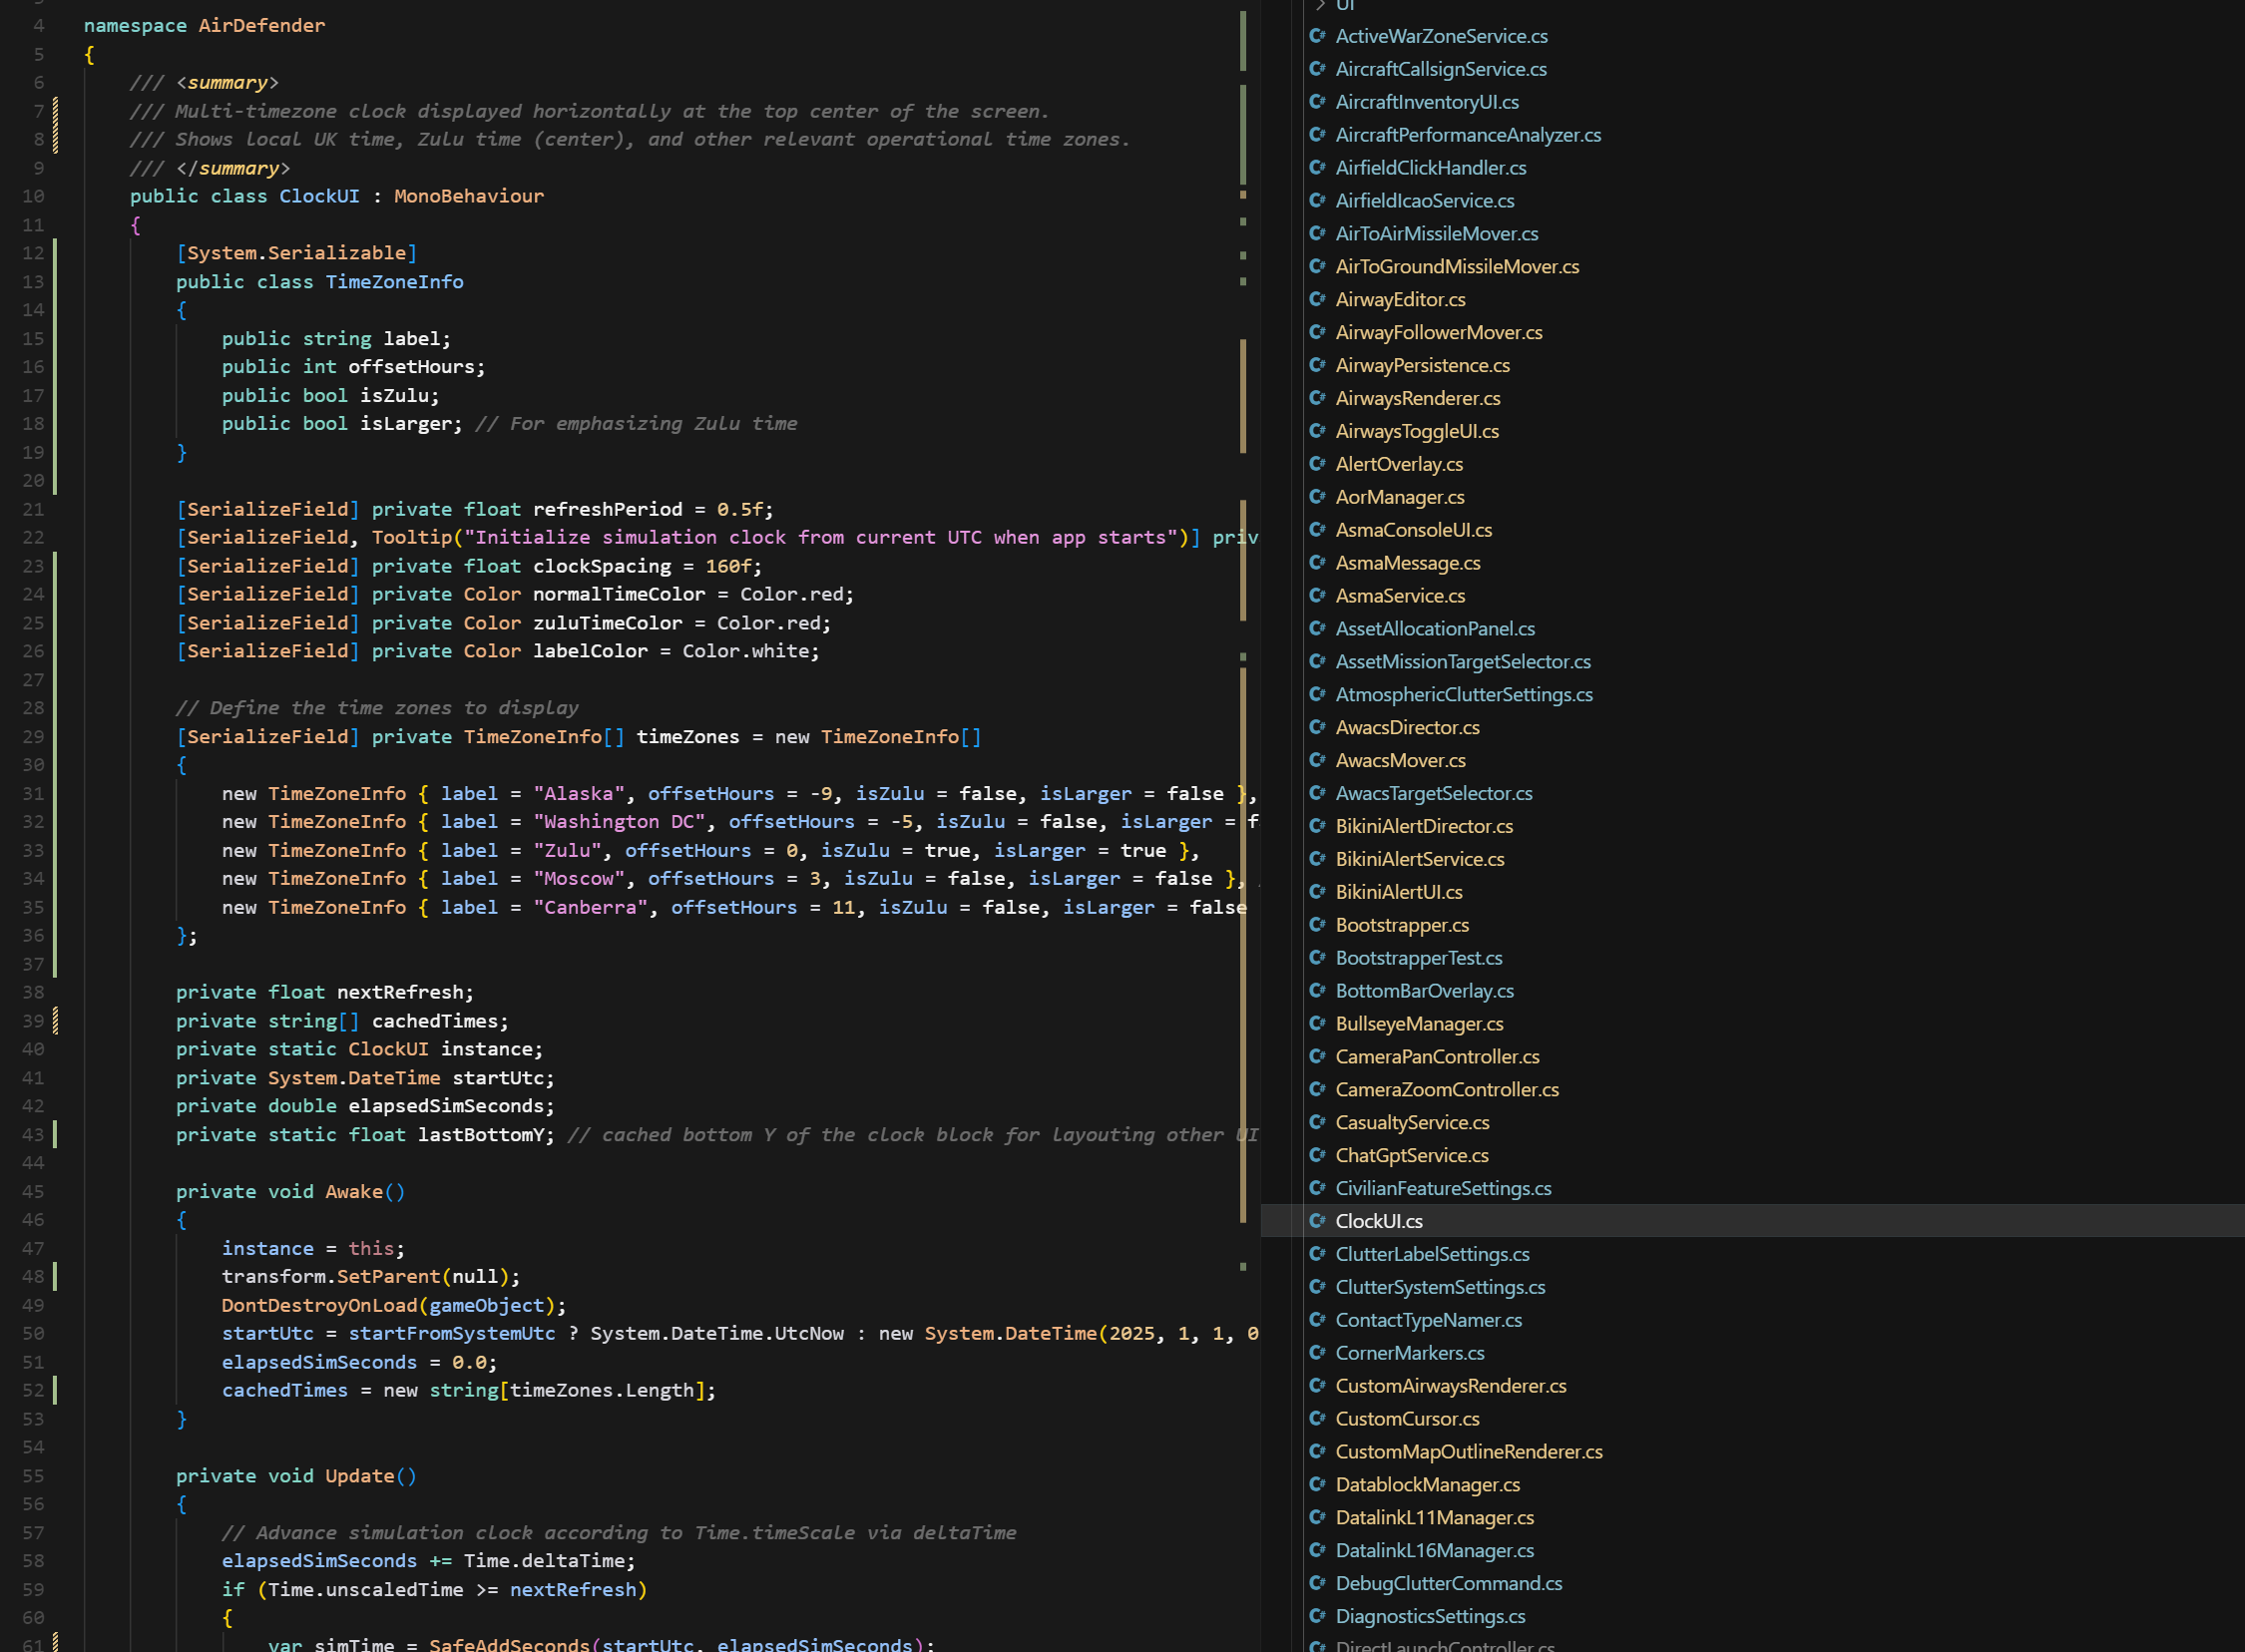Open AsmaConsoleUI.cs file

[x=1413, y=530]
